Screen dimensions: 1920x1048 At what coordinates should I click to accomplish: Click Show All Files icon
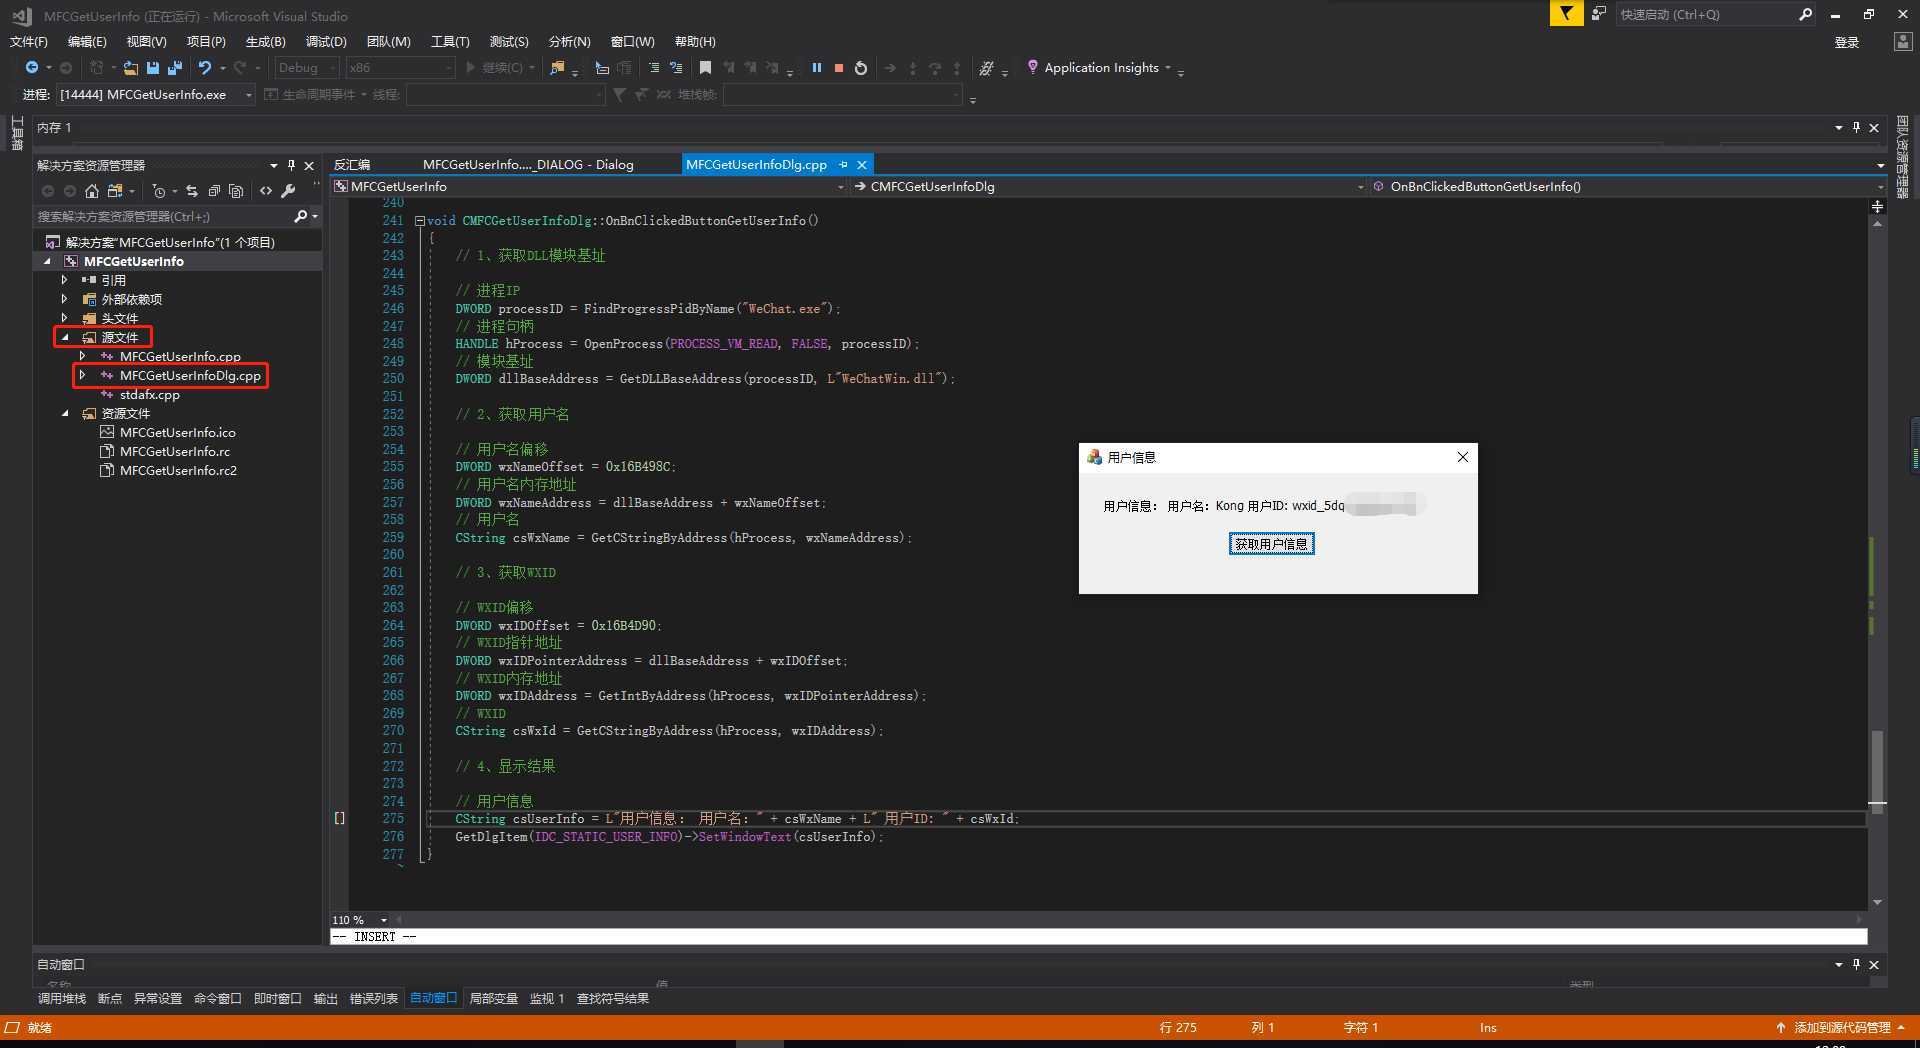point(236,190)
